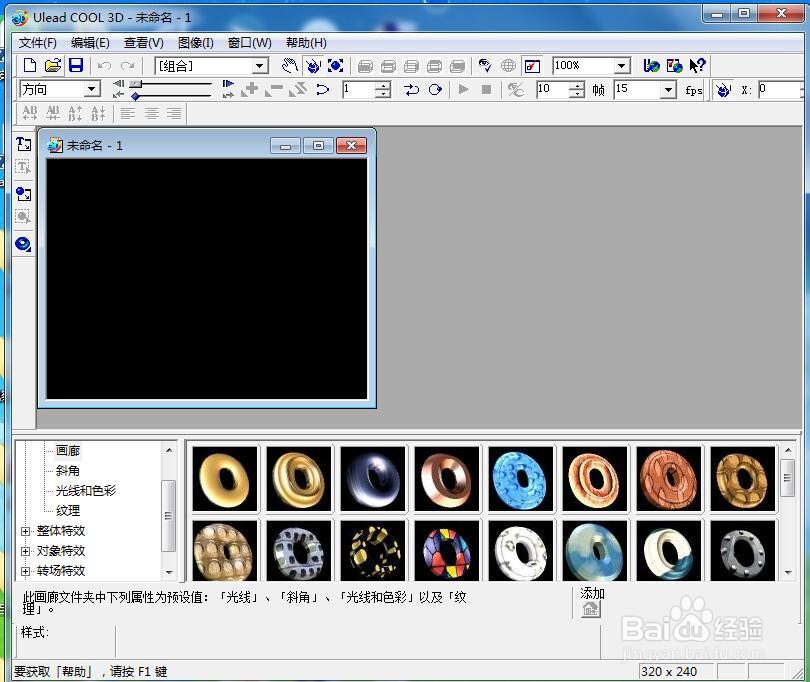Image resolution: width=810 pixels, height=682 pixels.
Task: Click the rotate tool beside X field
Action: pos(723,90)
